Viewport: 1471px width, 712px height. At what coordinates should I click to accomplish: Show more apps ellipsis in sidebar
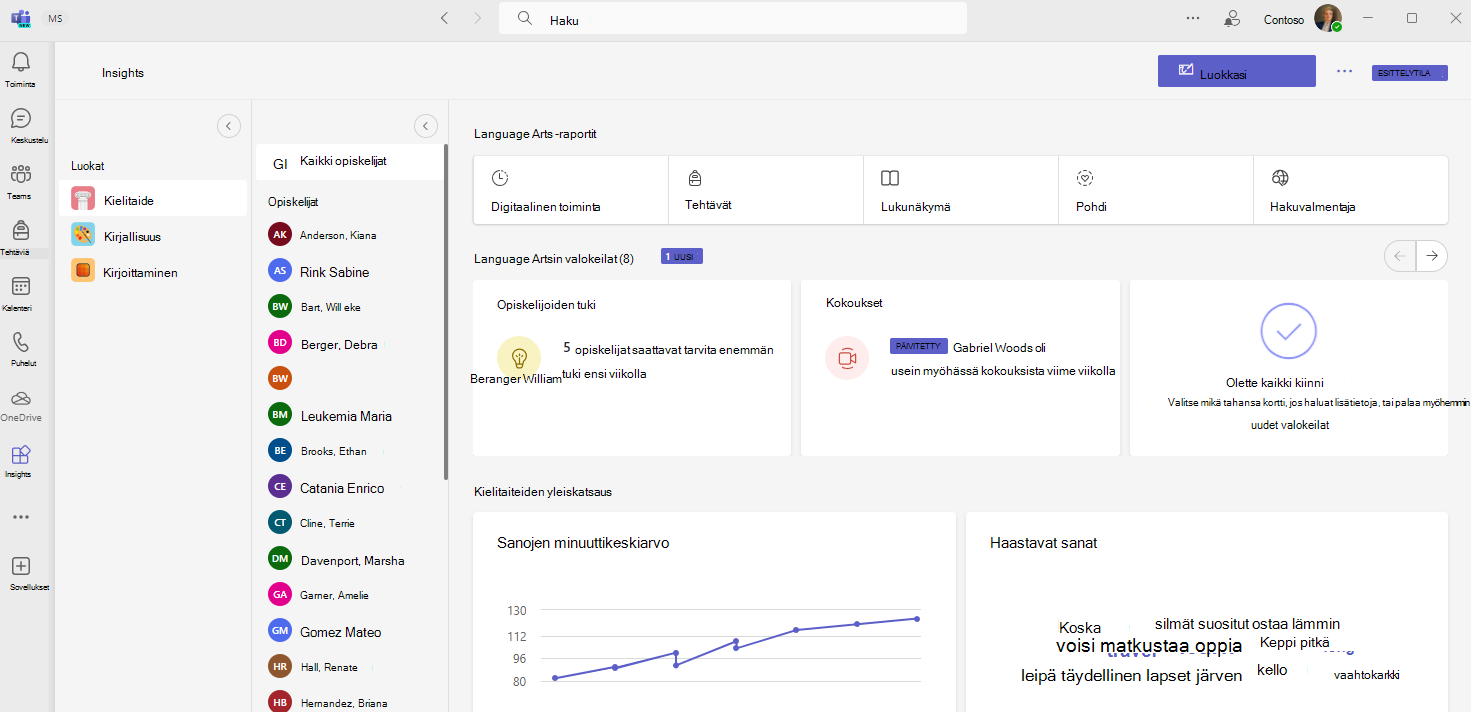point(20,517)
